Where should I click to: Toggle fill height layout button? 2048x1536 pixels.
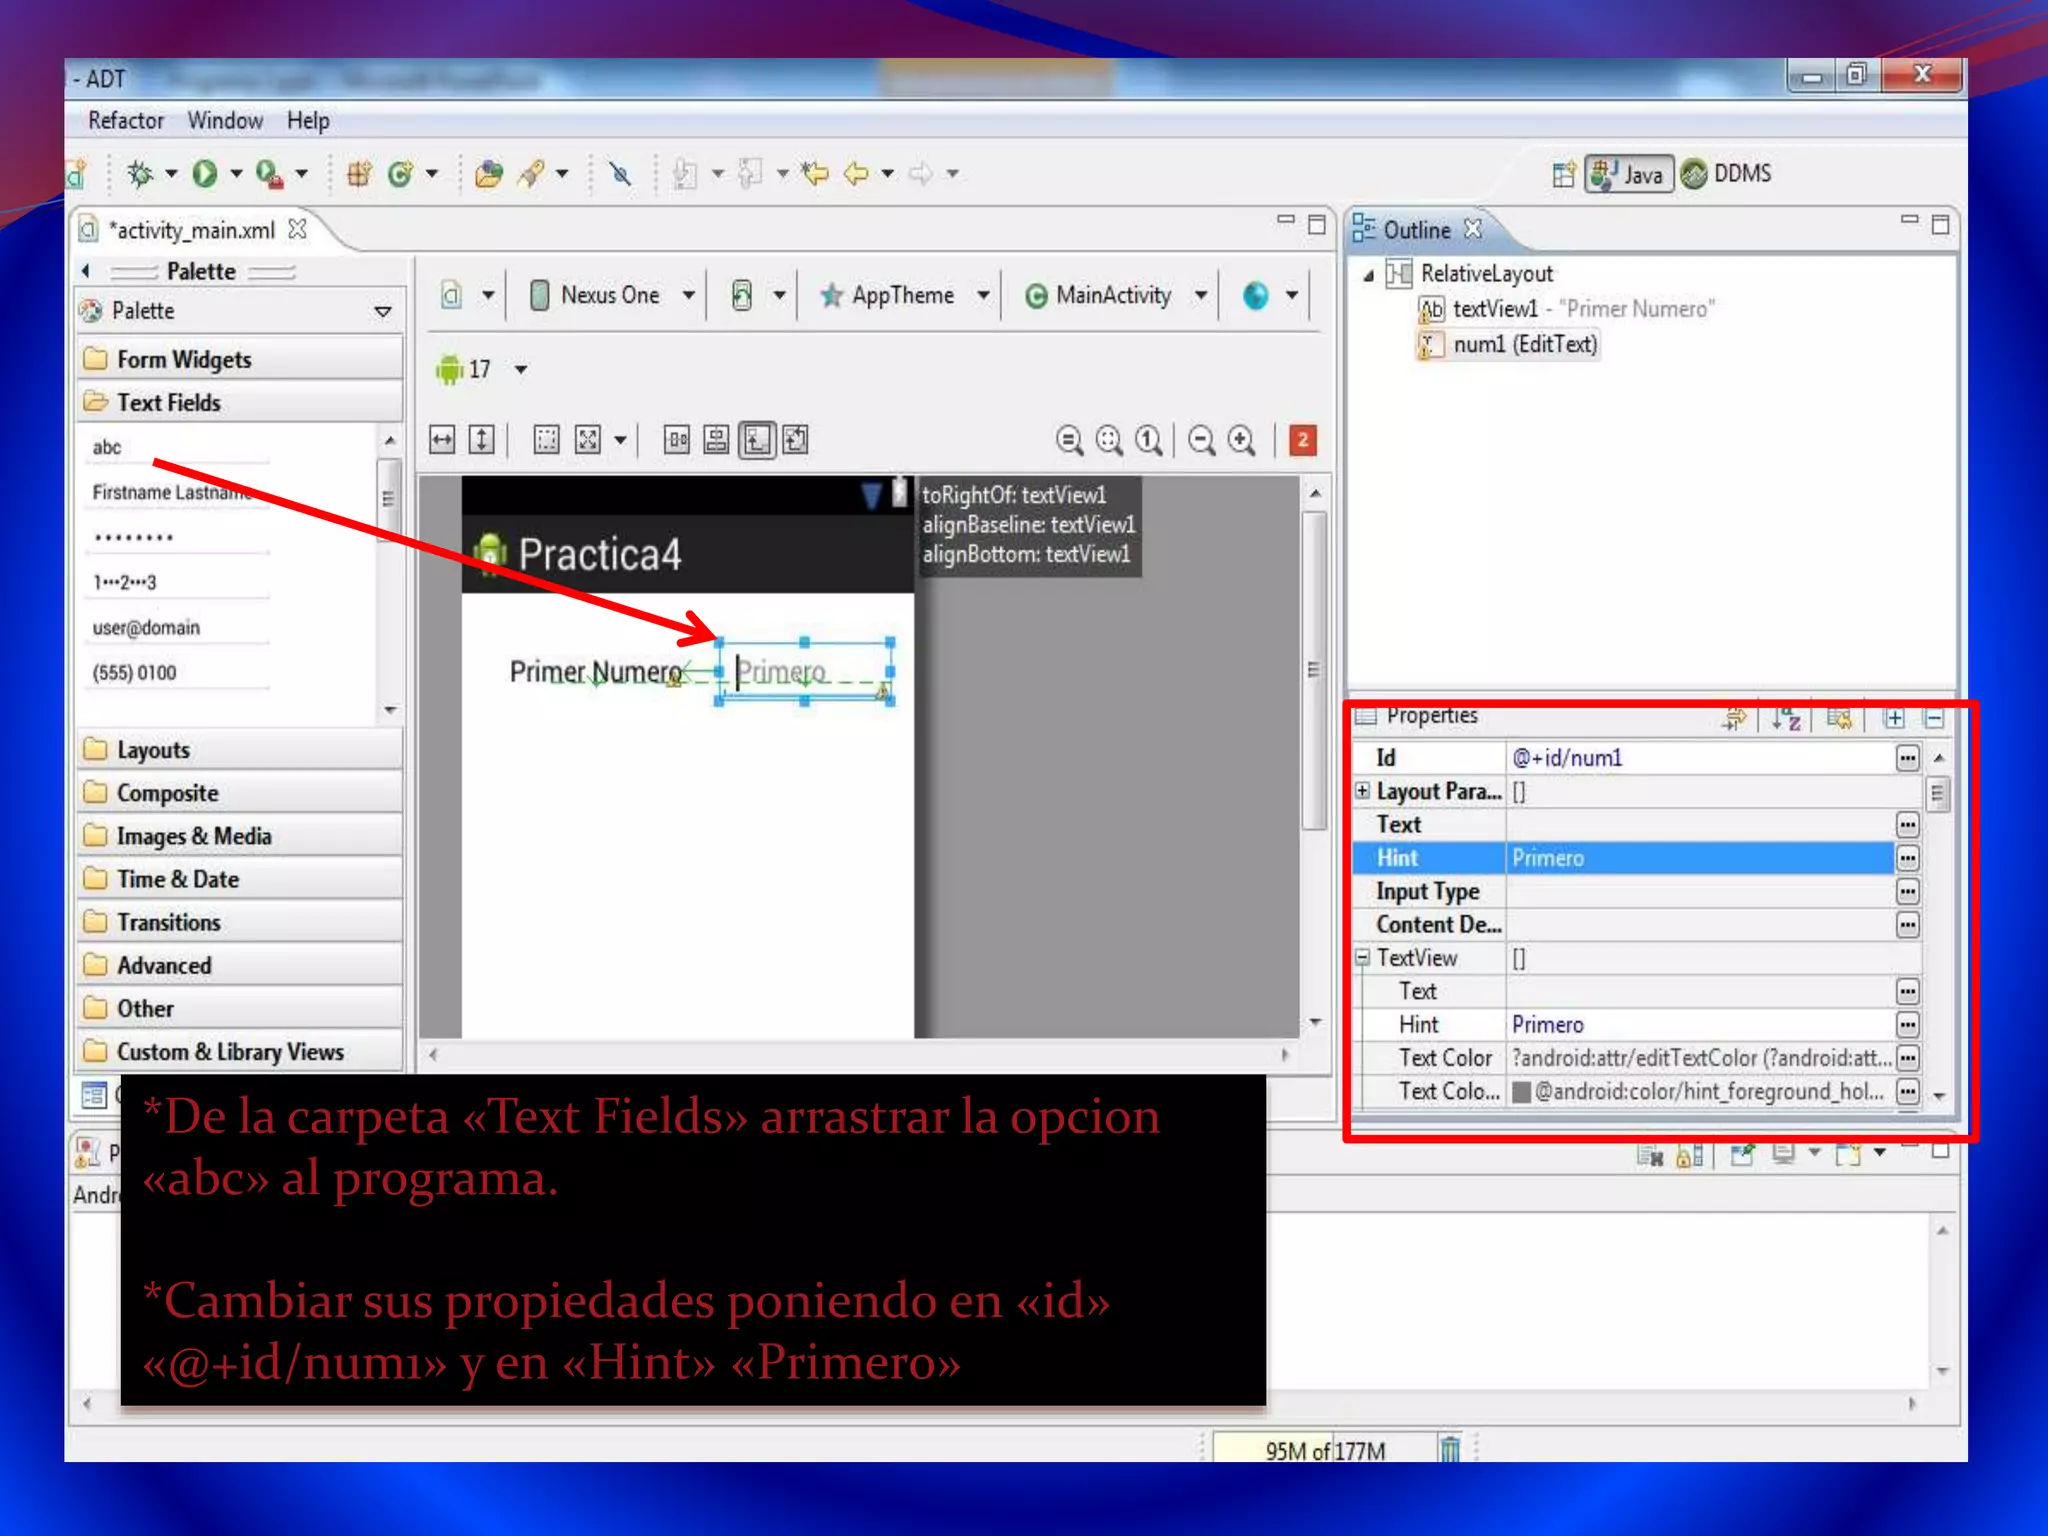482,440
